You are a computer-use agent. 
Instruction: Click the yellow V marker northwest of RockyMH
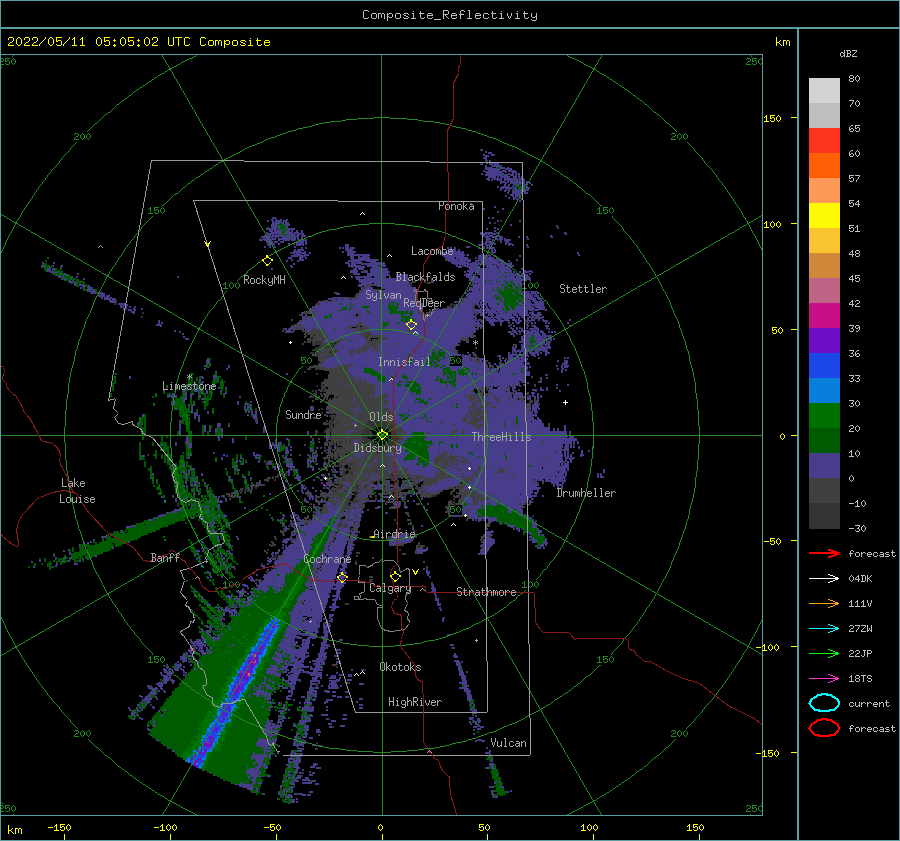(x=208, y=244)
